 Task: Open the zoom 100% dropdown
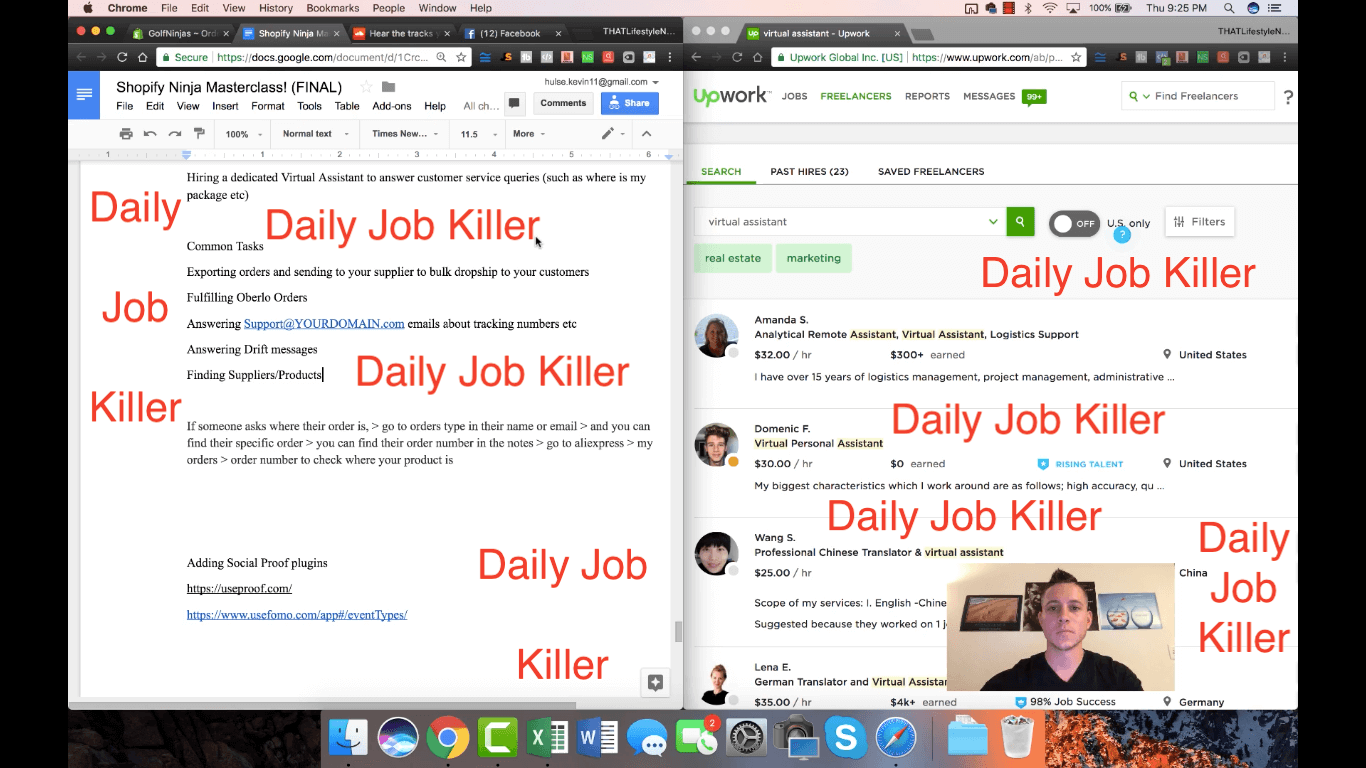point(243,134)
